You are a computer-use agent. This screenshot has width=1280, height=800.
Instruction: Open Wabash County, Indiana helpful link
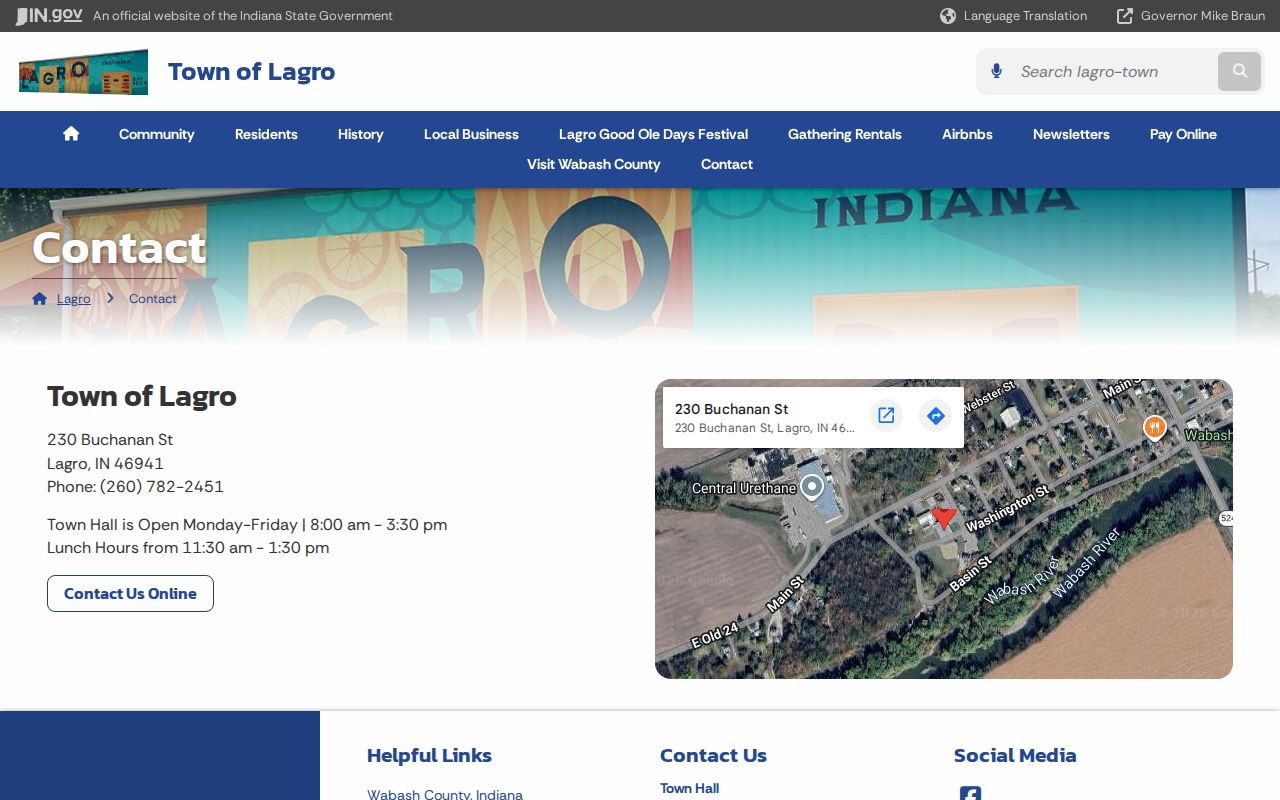[445, 794]
